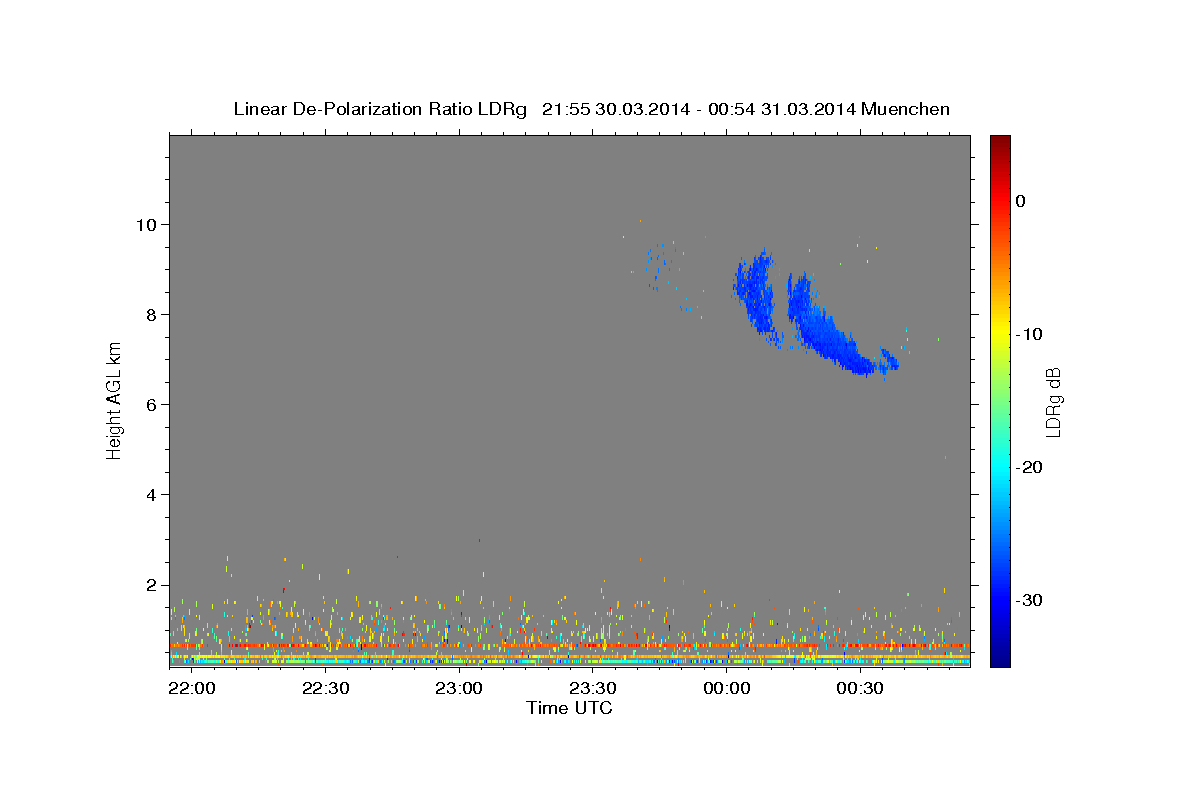Image resolution: width=1200 pixels, height=800 pixels.
Task: Click the plot title mentioning Muenchen
Action: click(x=592, y=109)
